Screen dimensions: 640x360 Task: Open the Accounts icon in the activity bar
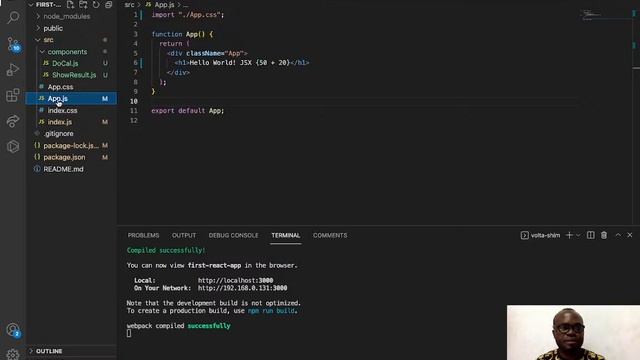[x=13, y=329]
